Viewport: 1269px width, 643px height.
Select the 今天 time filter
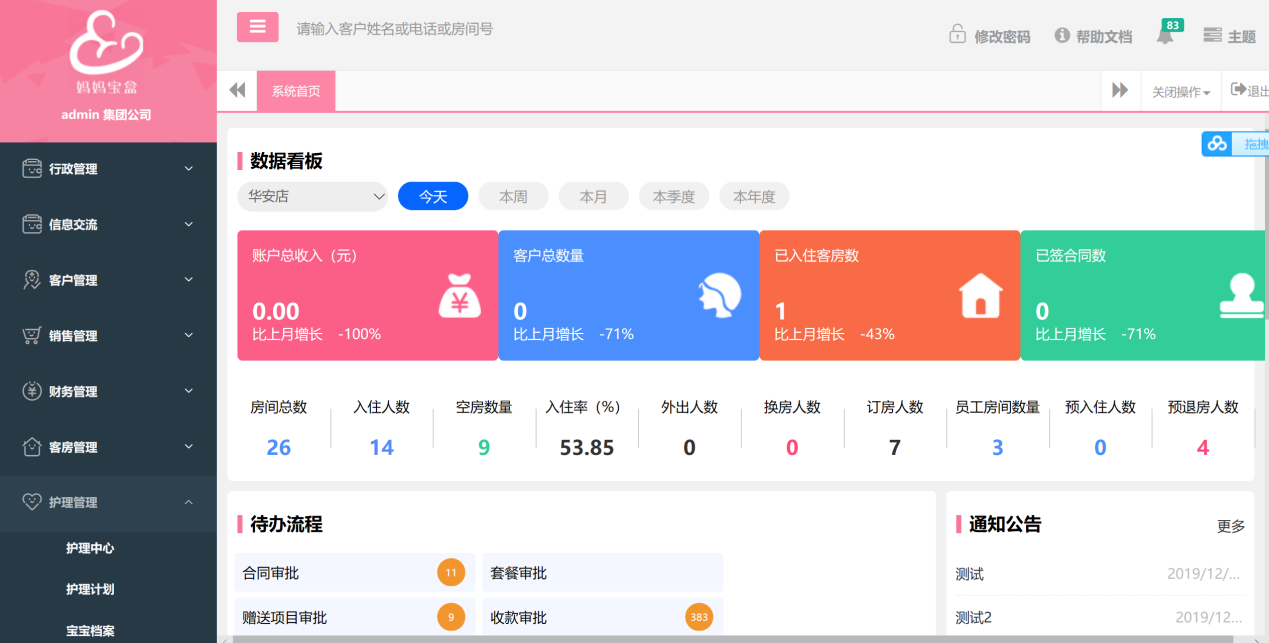[x=433, y=196]
